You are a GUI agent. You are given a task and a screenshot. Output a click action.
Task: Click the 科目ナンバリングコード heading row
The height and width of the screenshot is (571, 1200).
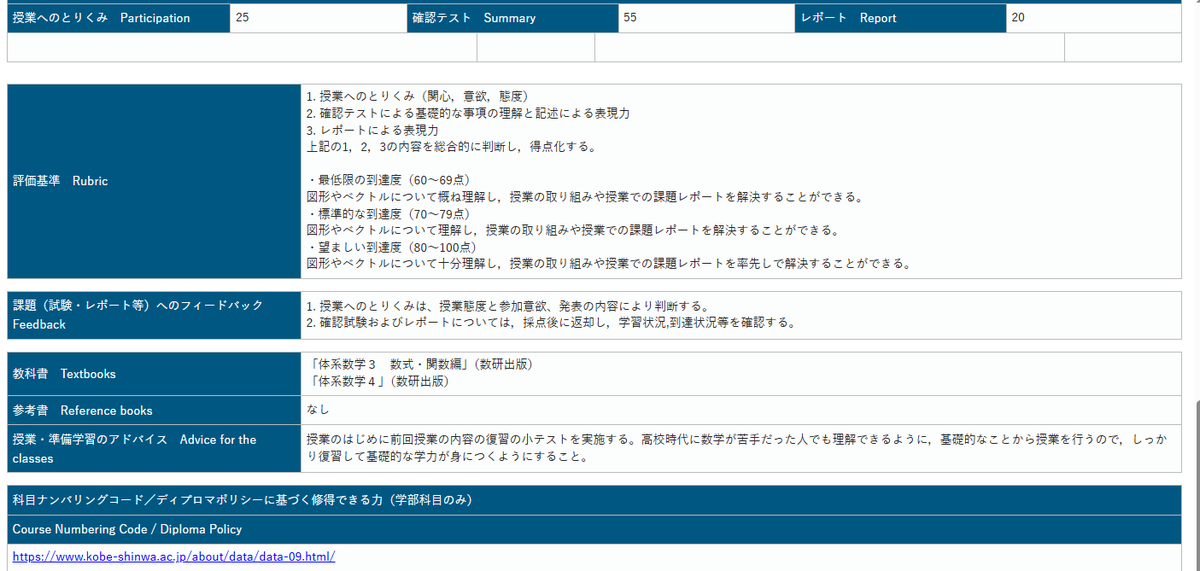click(594, 499)
